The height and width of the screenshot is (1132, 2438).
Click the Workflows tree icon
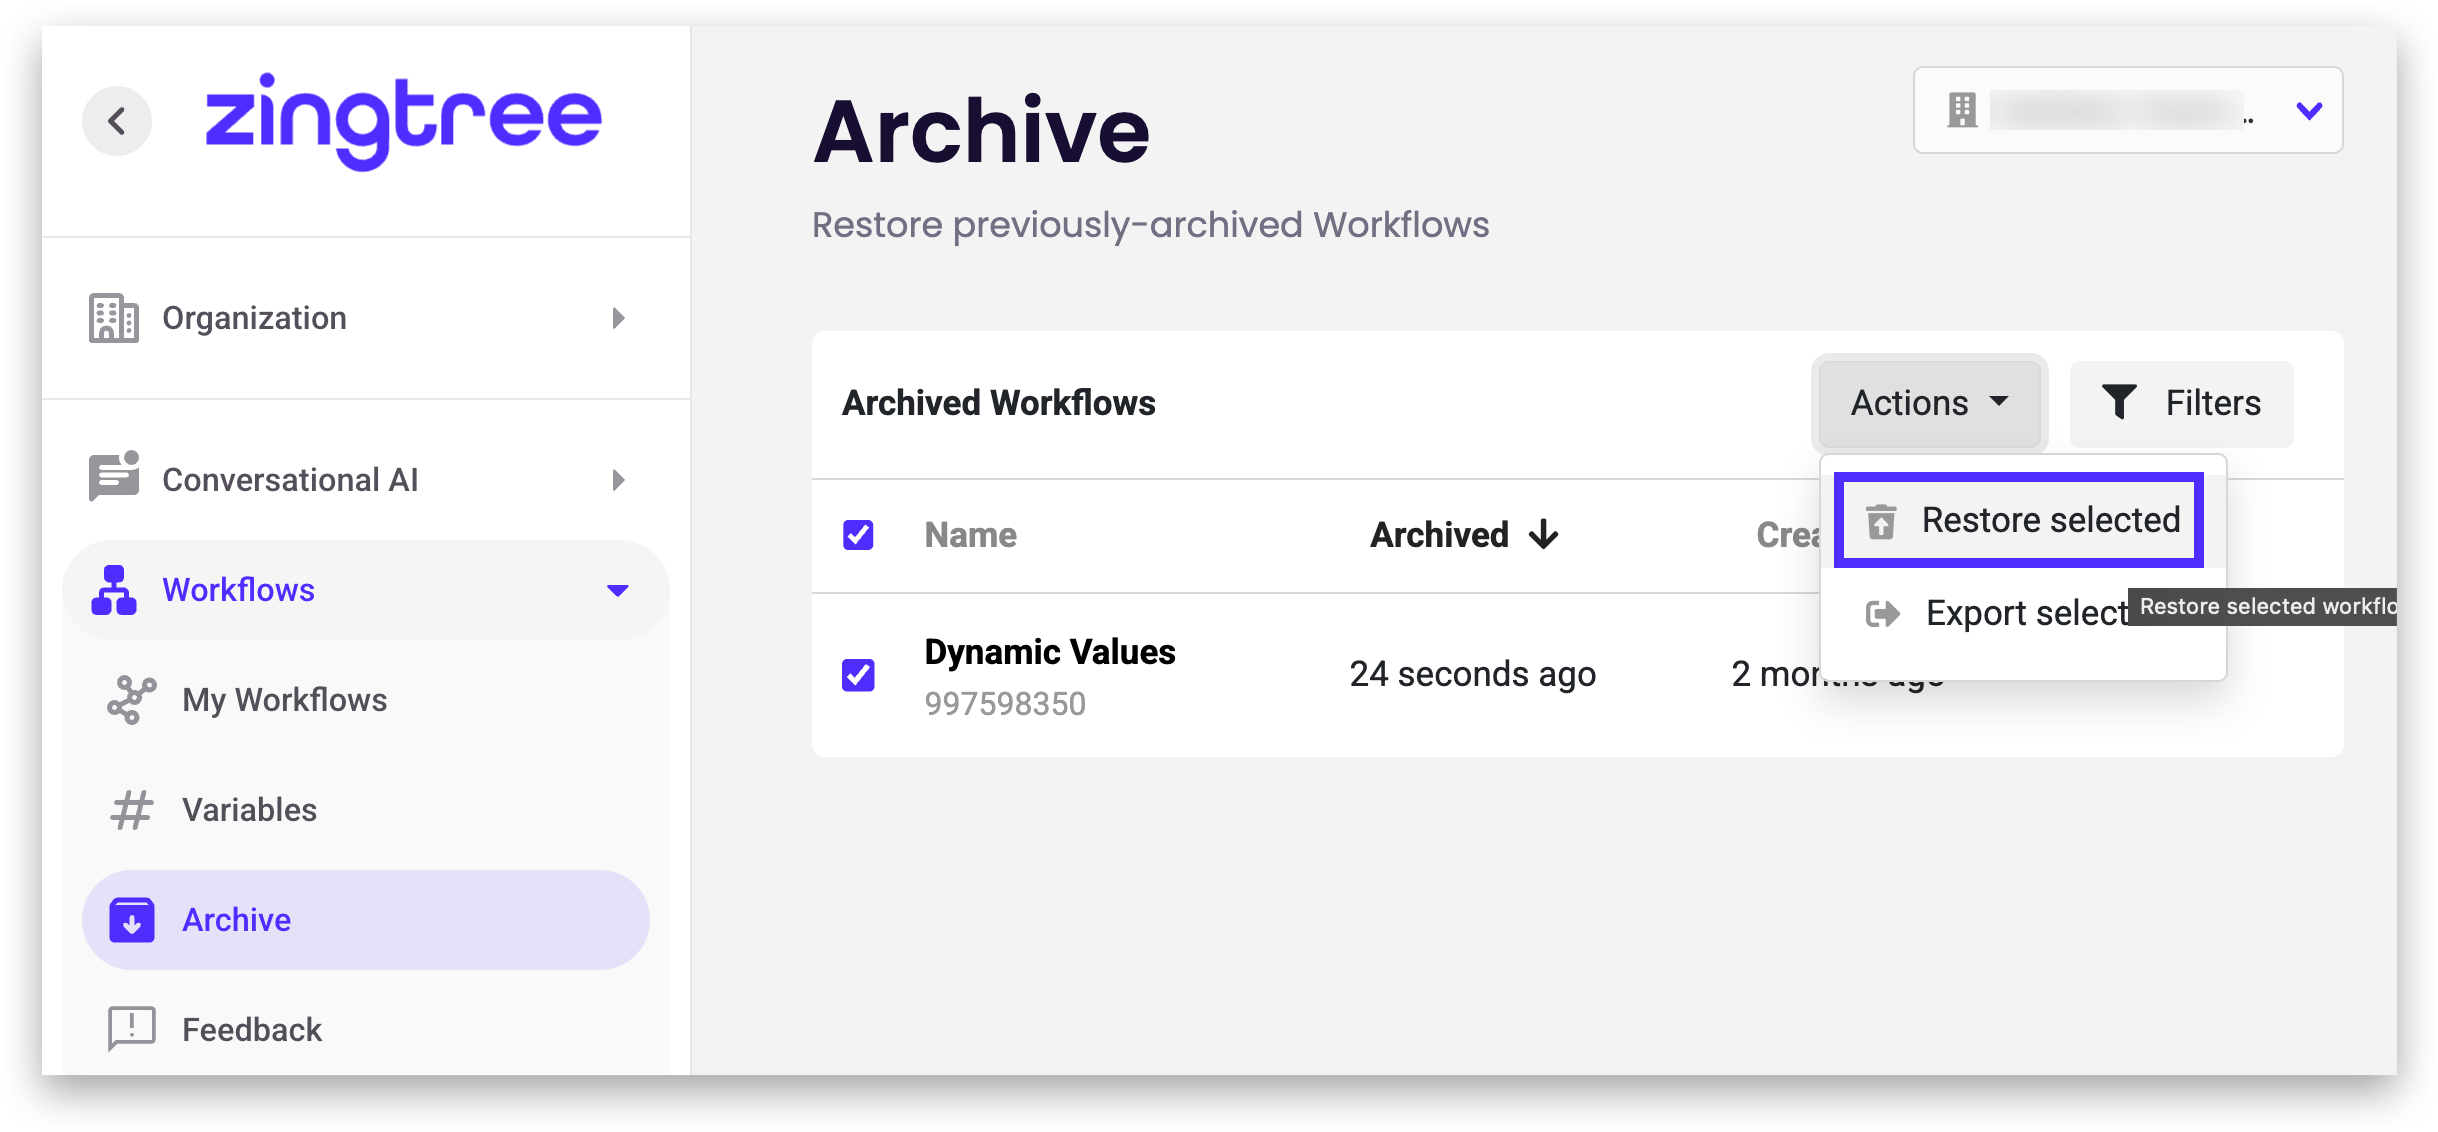click(x=113, y=590)
